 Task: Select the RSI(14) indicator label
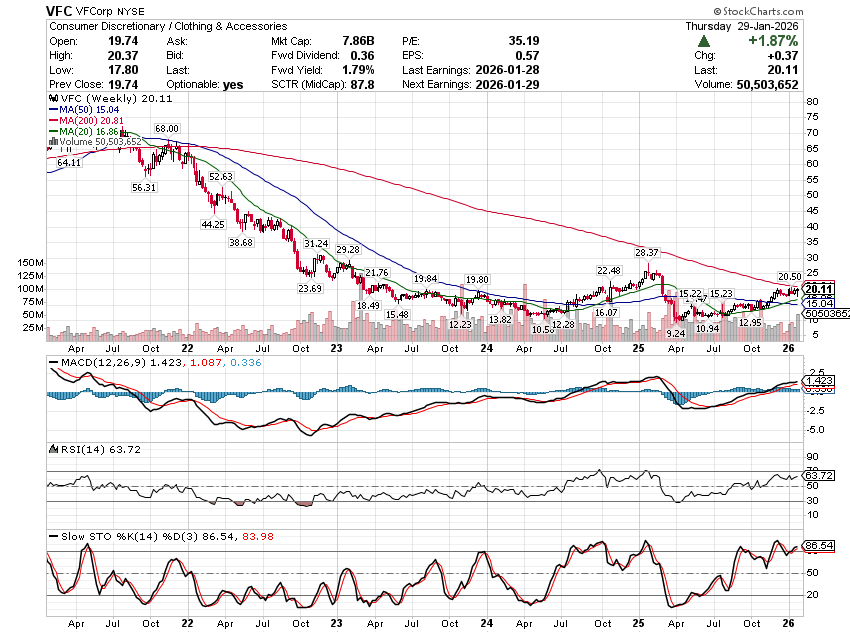(x=74, y=449)
